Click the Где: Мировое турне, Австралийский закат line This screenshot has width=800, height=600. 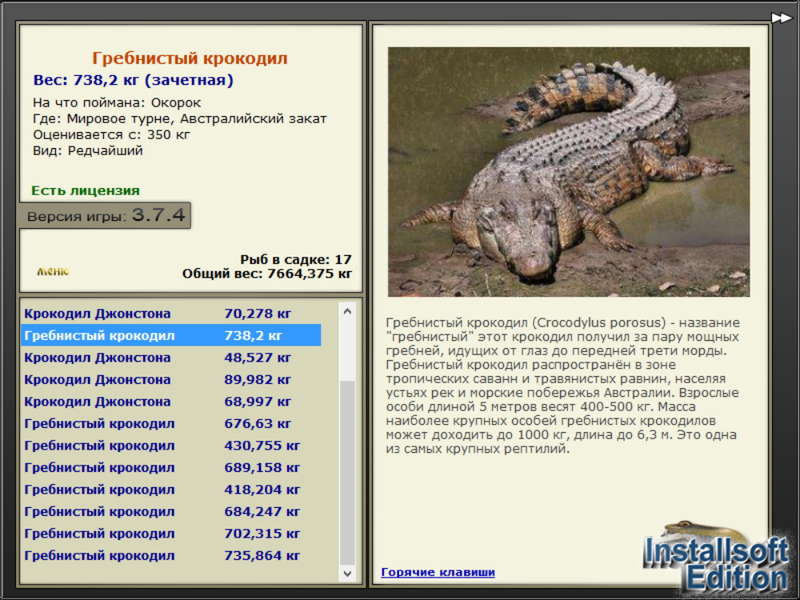pyautogui.click(x=180, y=119)
